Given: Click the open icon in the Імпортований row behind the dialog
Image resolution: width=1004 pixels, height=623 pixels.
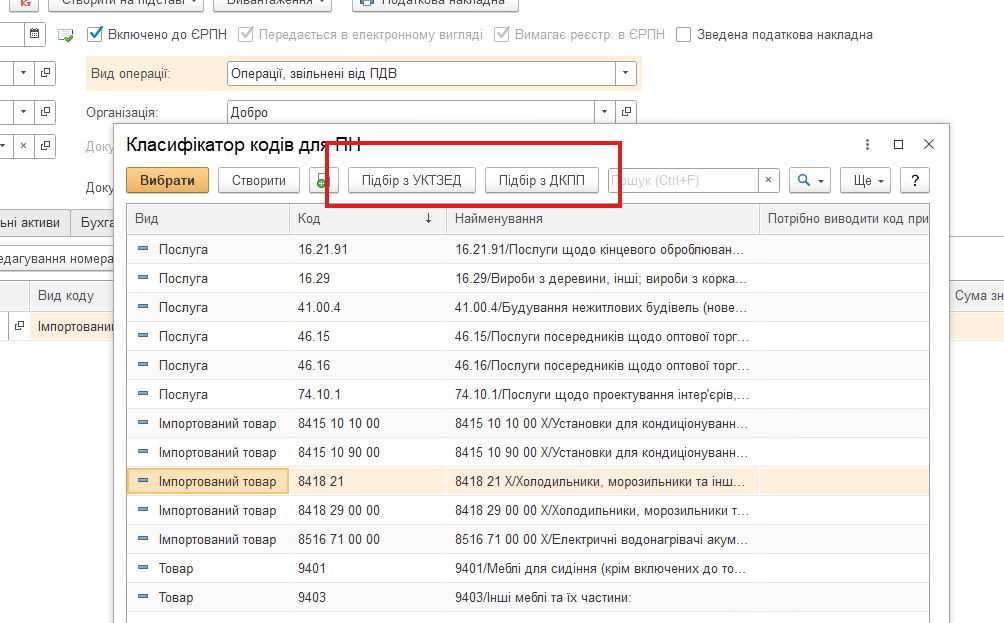Looking at the screenshot, I should [20, 326].
